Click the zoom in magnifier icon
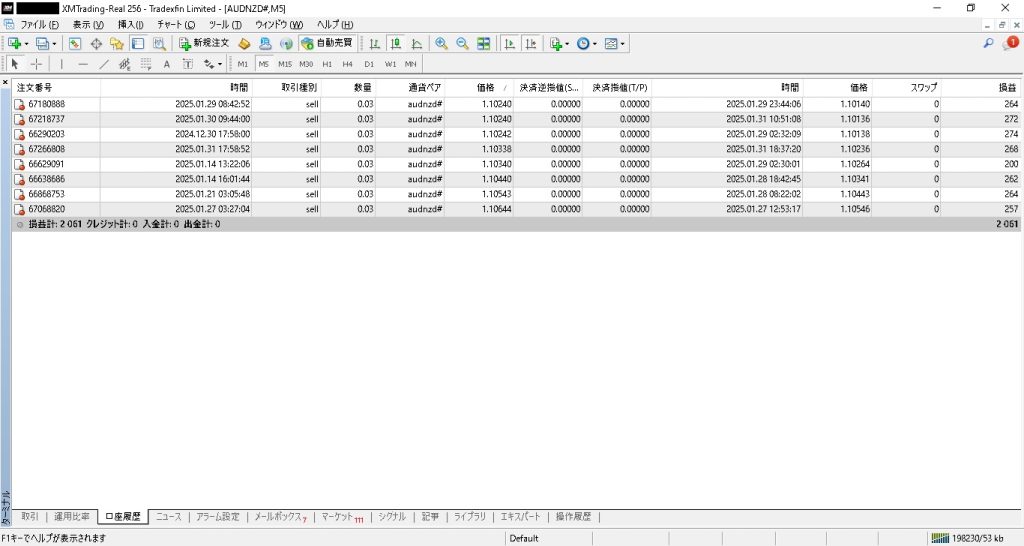Viewport: 1024px width, 546px height. coord(441,44)
